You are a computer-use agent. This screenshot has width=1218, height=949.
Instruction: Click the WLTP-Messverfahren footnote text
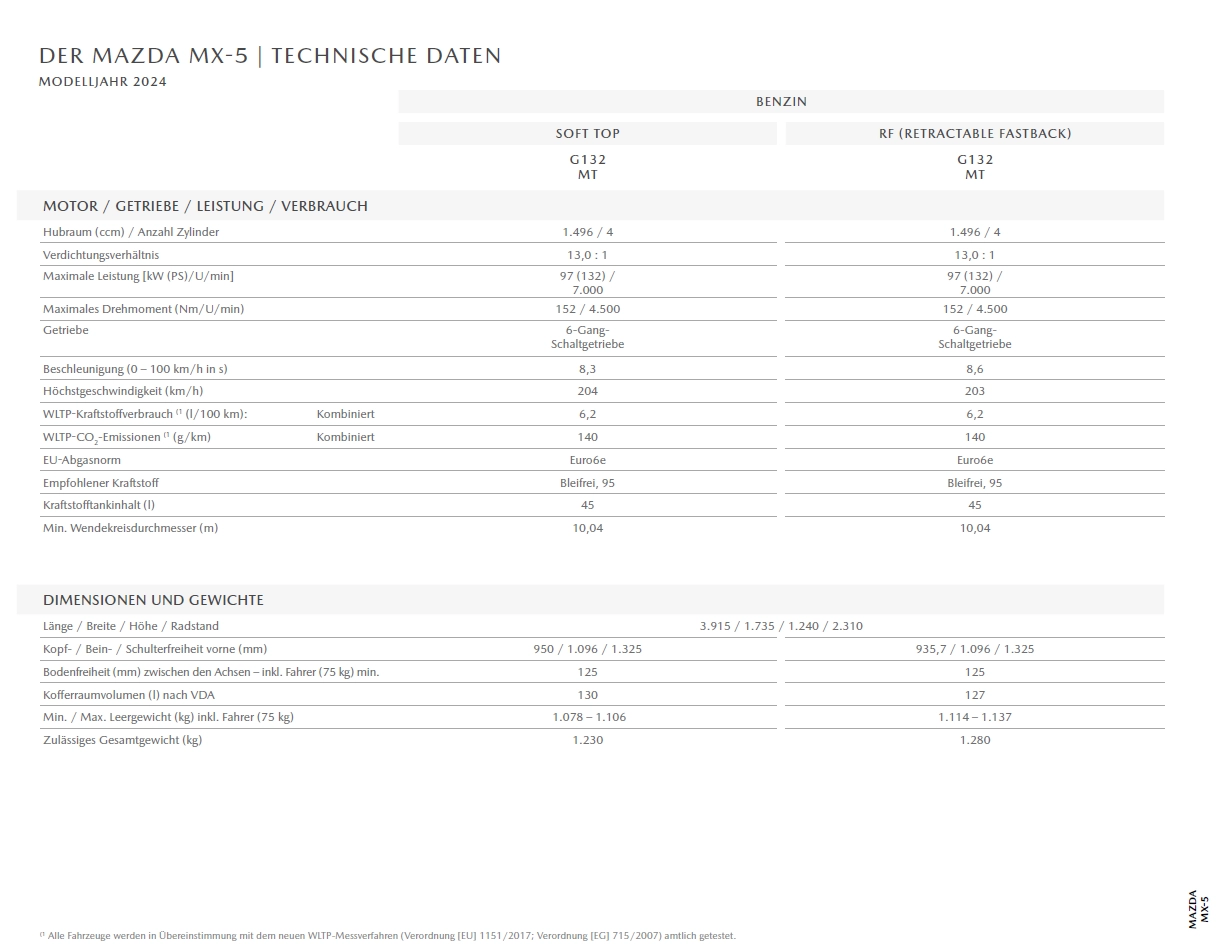pos(387,936)
